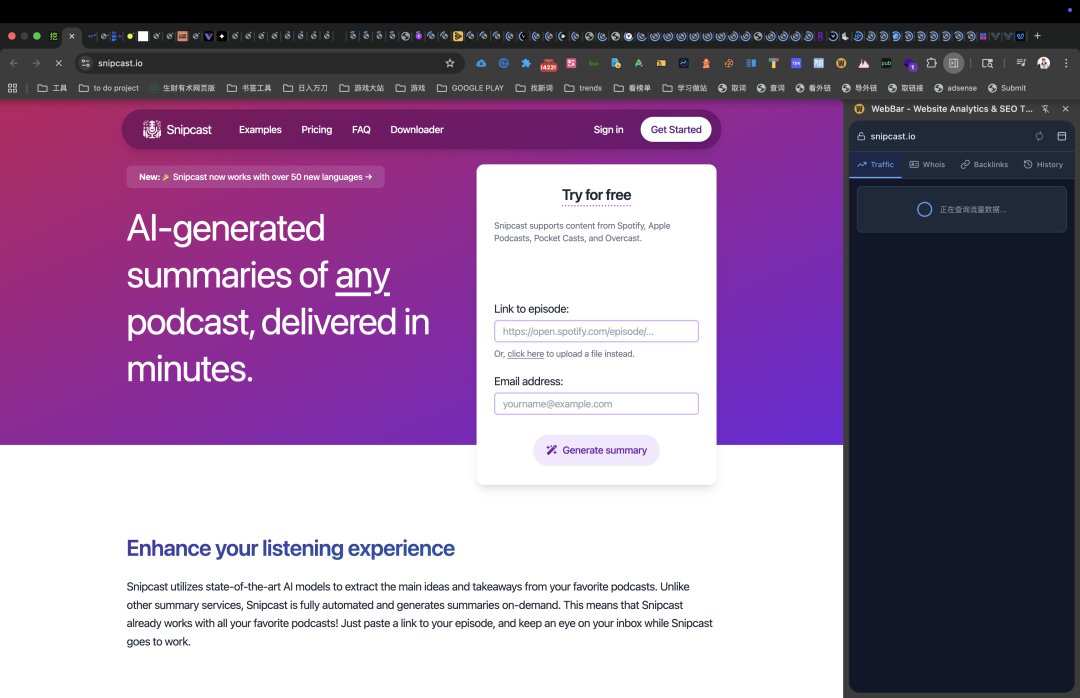Pin the WebBar side panel
The height and width of the screenshot is (698, 1080).
pos(1045,109)
